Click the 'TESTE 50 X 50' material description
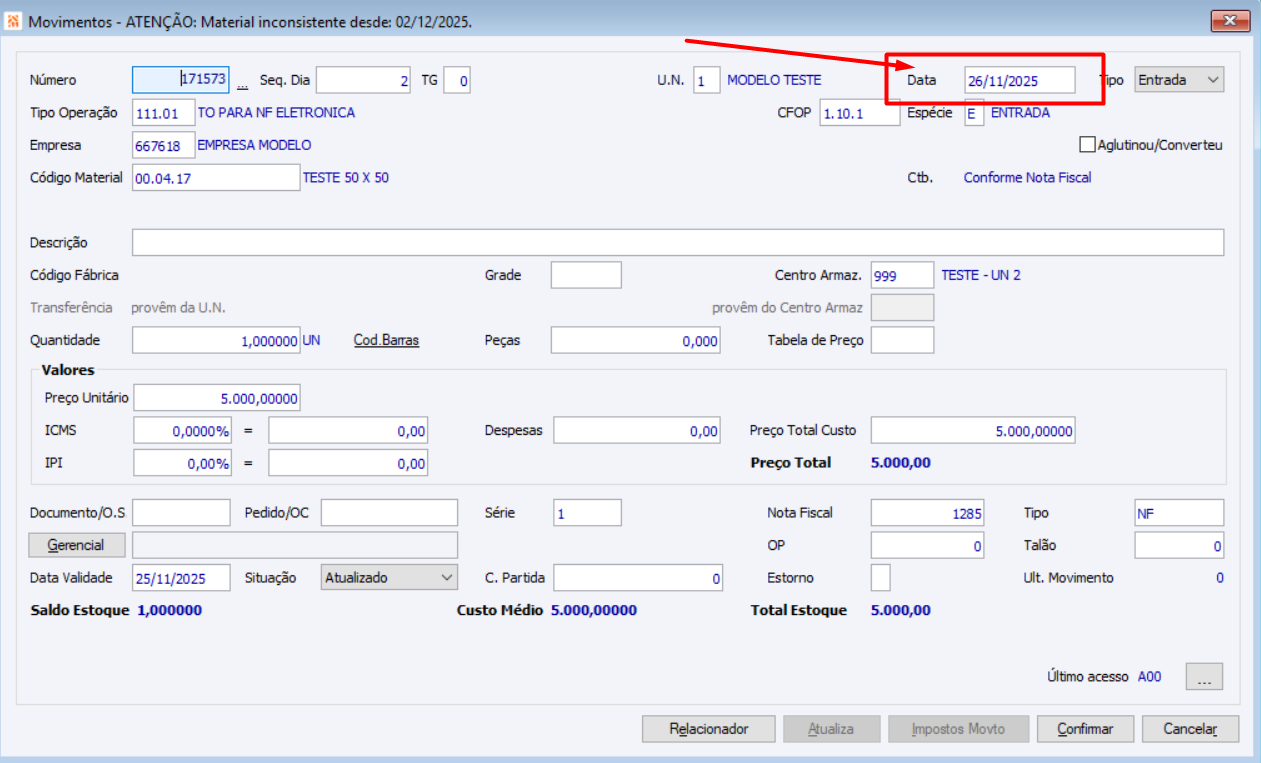1261x763 pixels. [346, 177]
